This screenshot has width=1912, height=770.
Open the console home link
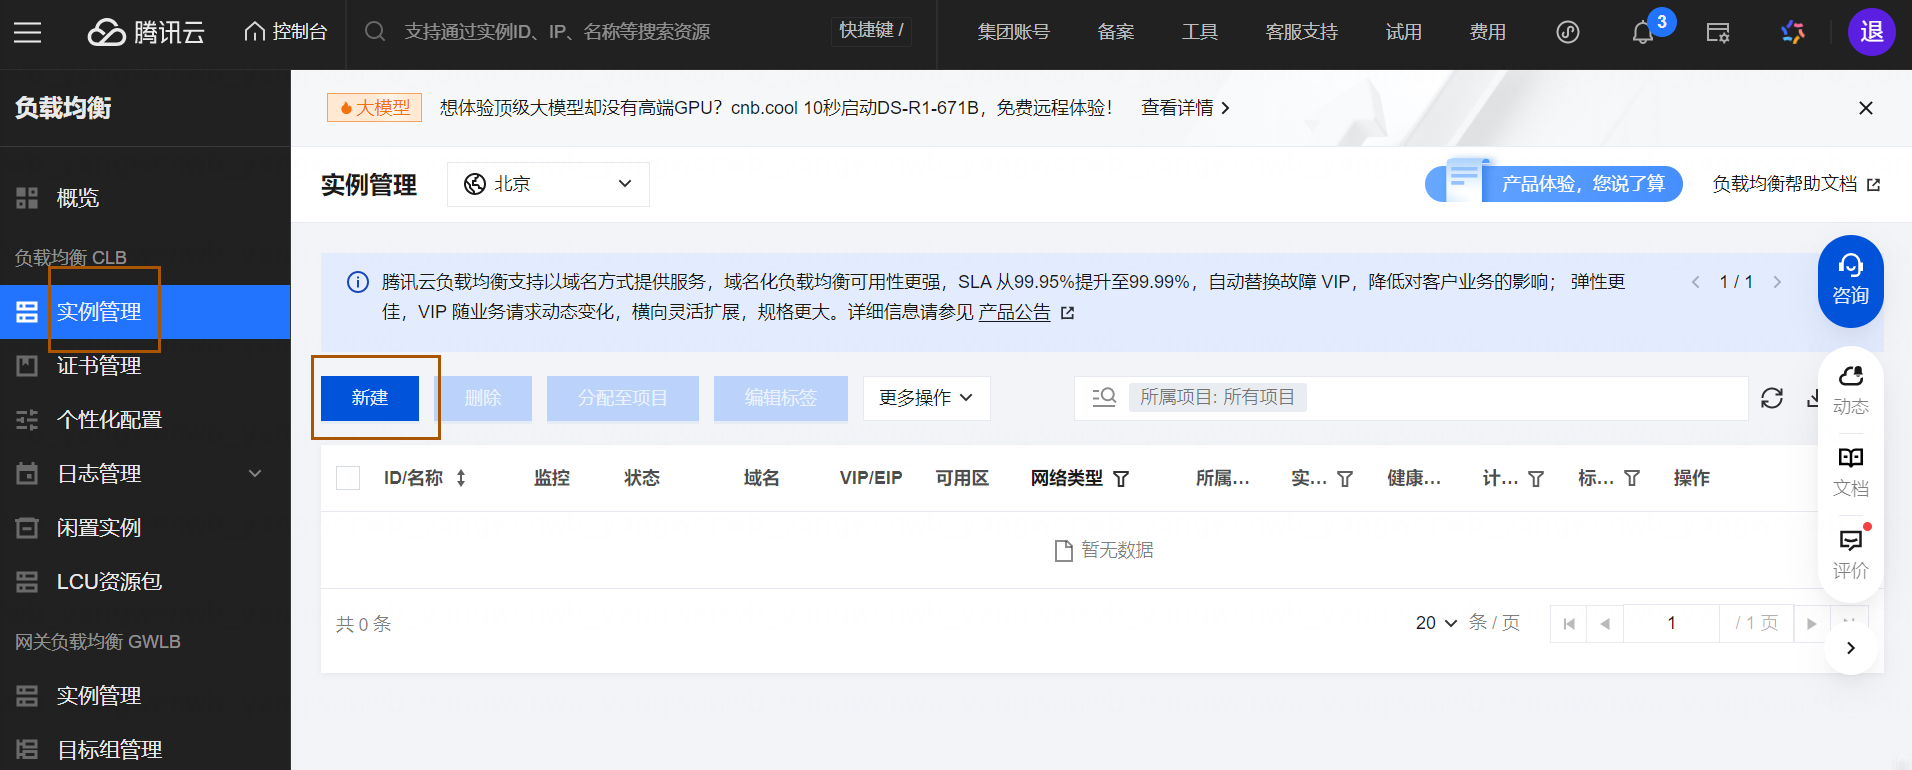coord(286,32)
